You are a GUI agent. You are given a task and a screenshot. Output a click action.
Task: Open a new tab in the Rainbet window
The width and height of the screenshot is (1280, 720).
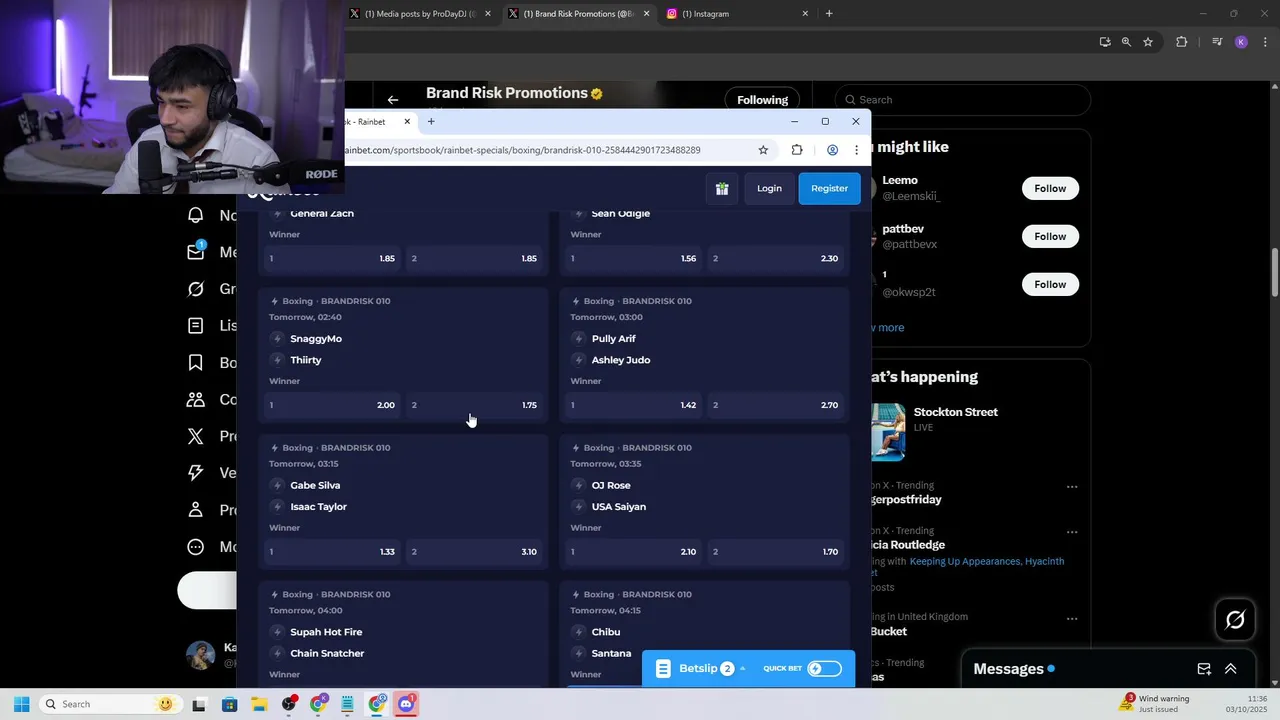coord(431,122)
